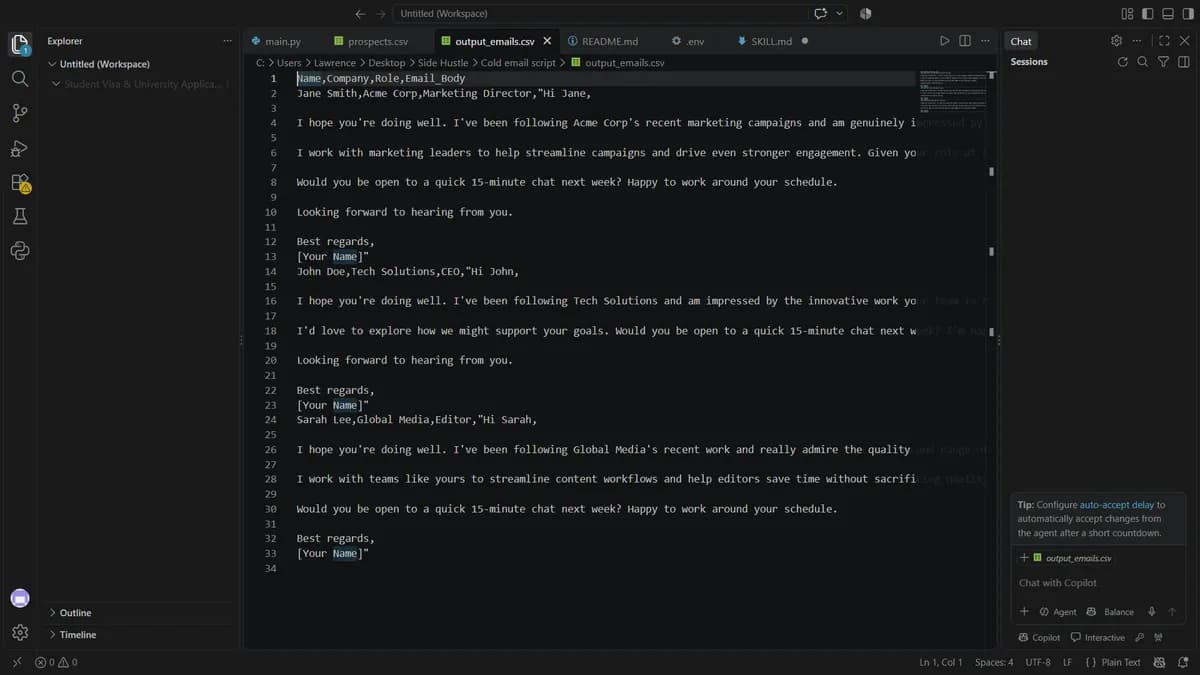
Task: Maximize the Chat panel
Action: (x=1164, y=41)
